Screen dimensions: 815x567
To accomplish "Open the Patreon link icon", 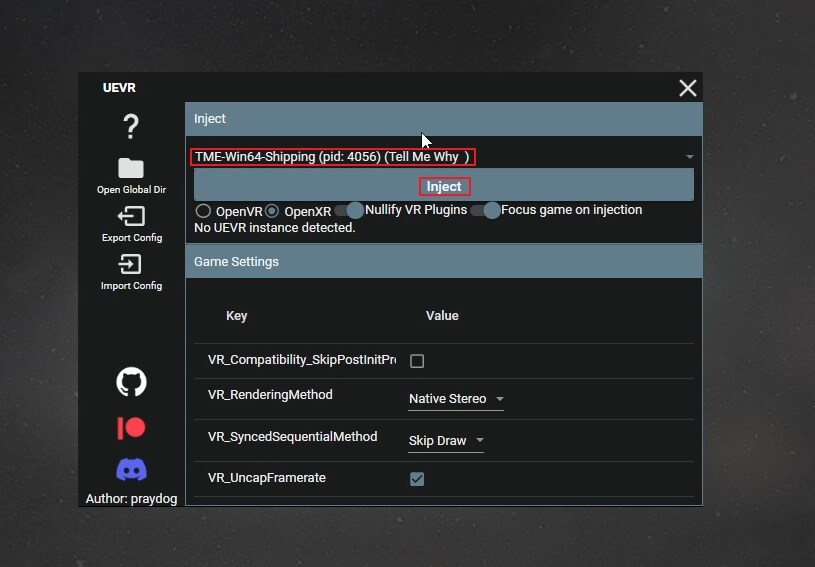I will [131, 427].
